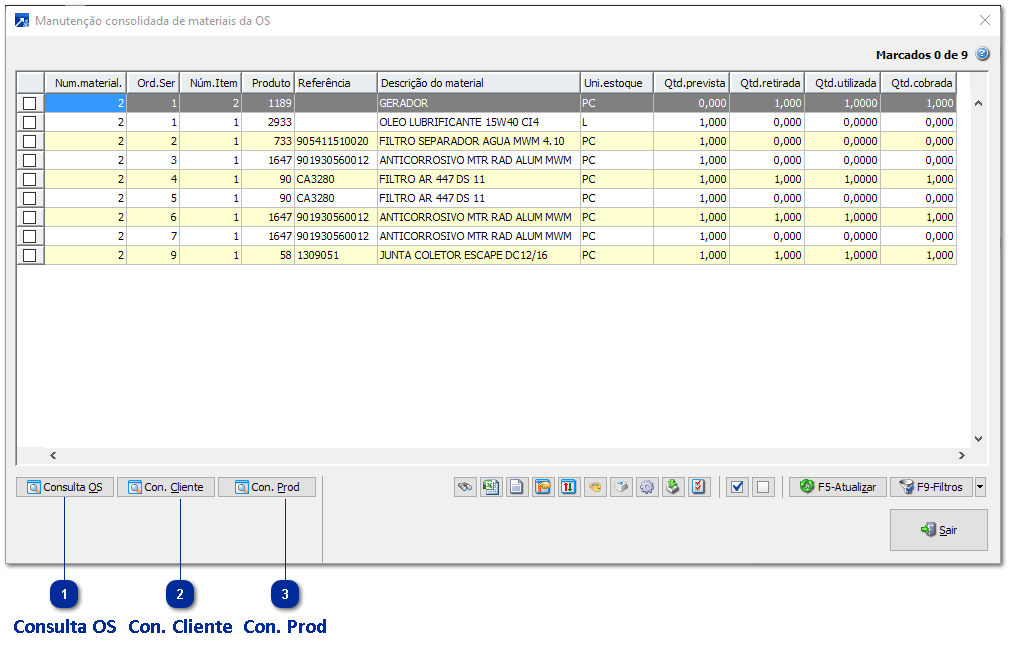Click the horizontal scrollbar right arrow
The image size is (1010, 655).
click(x=961, y=456)
